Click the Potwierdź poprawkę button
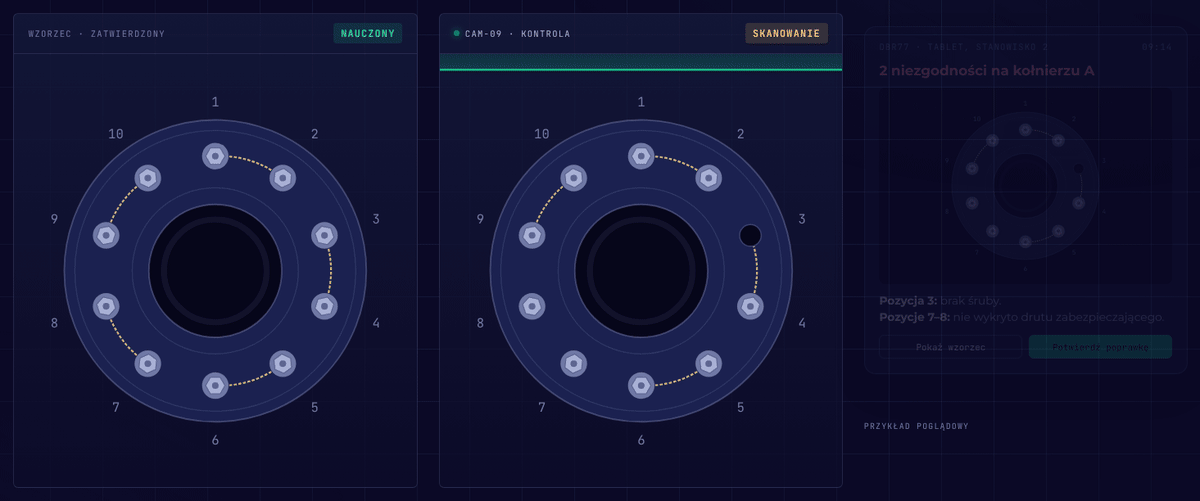 point(1100,347)
